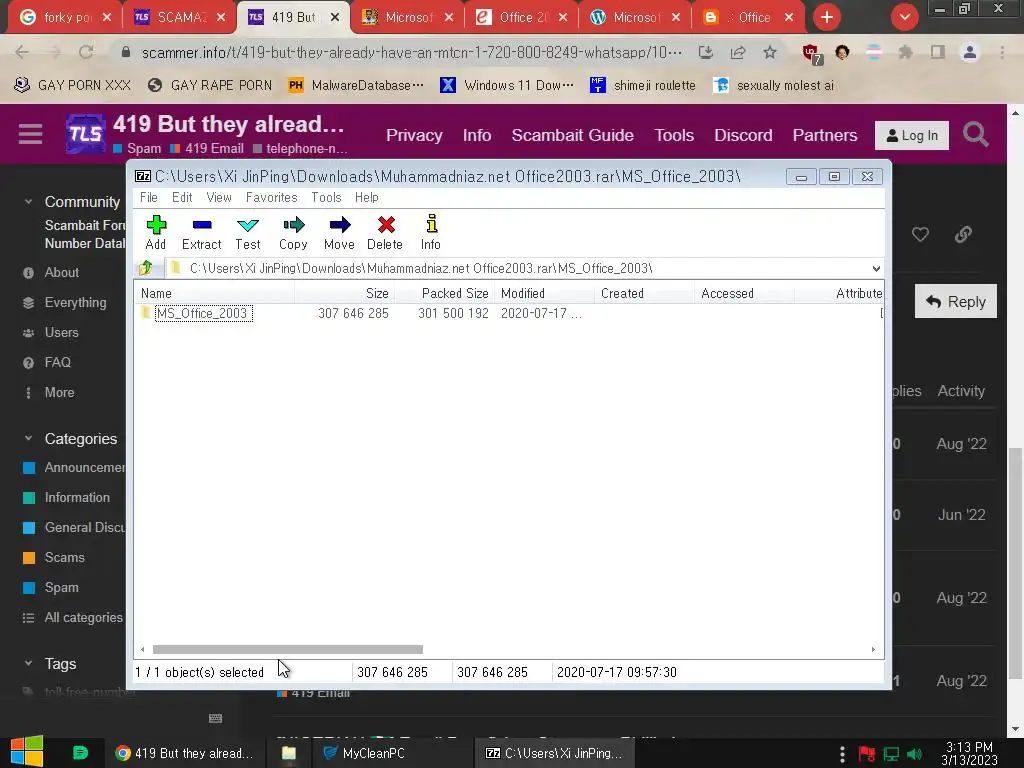This screenshot has width=1024, height=768.
Task: Copy post link with the chain icon
Action: click(963, 234)
